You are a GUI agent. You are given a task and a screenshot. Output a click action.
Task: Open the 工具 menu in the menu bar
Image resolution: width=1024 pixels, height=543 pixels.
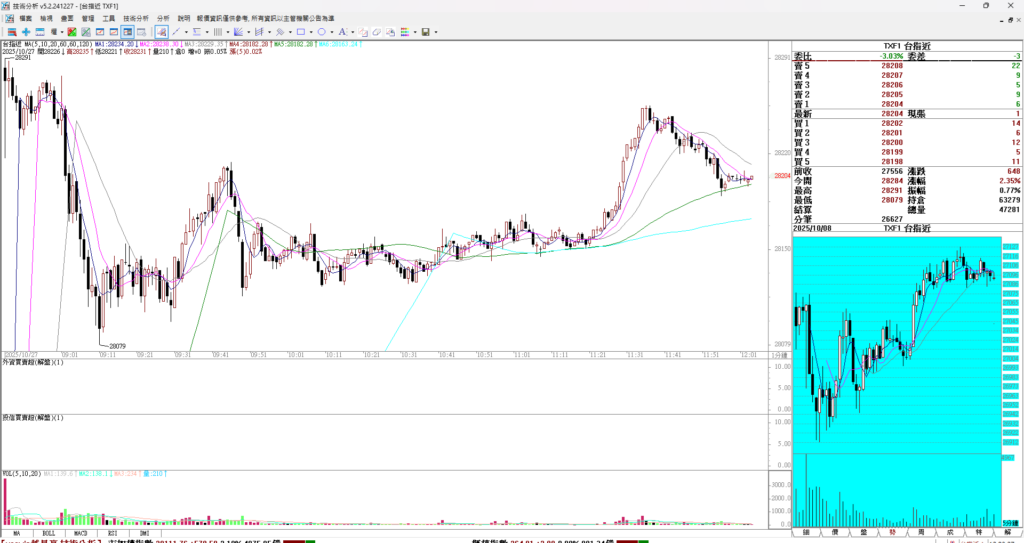click(x=109, y=18)
